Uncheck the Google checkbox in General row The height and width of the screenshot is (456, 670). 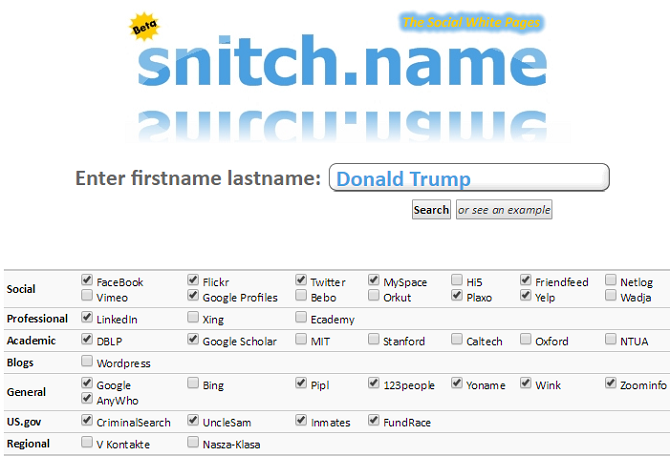[x=87, y=383]
